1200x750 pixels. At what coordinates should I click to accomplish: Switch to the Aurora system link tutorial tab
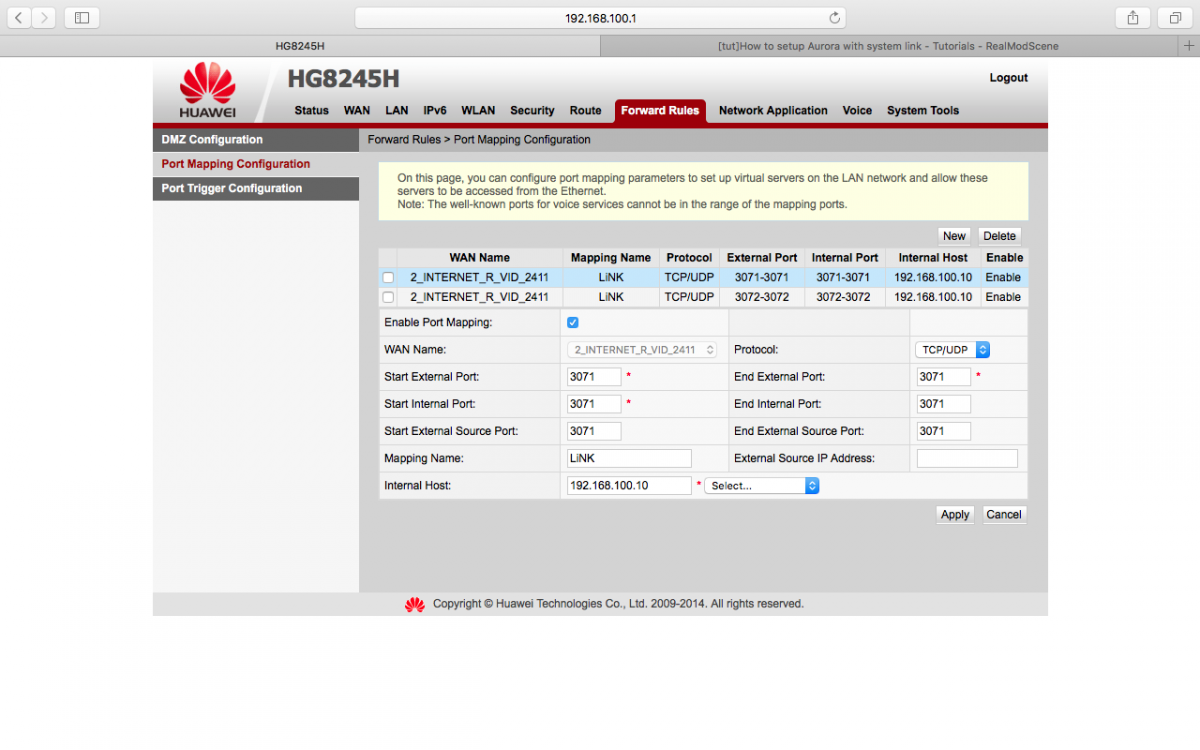(888, 46)
